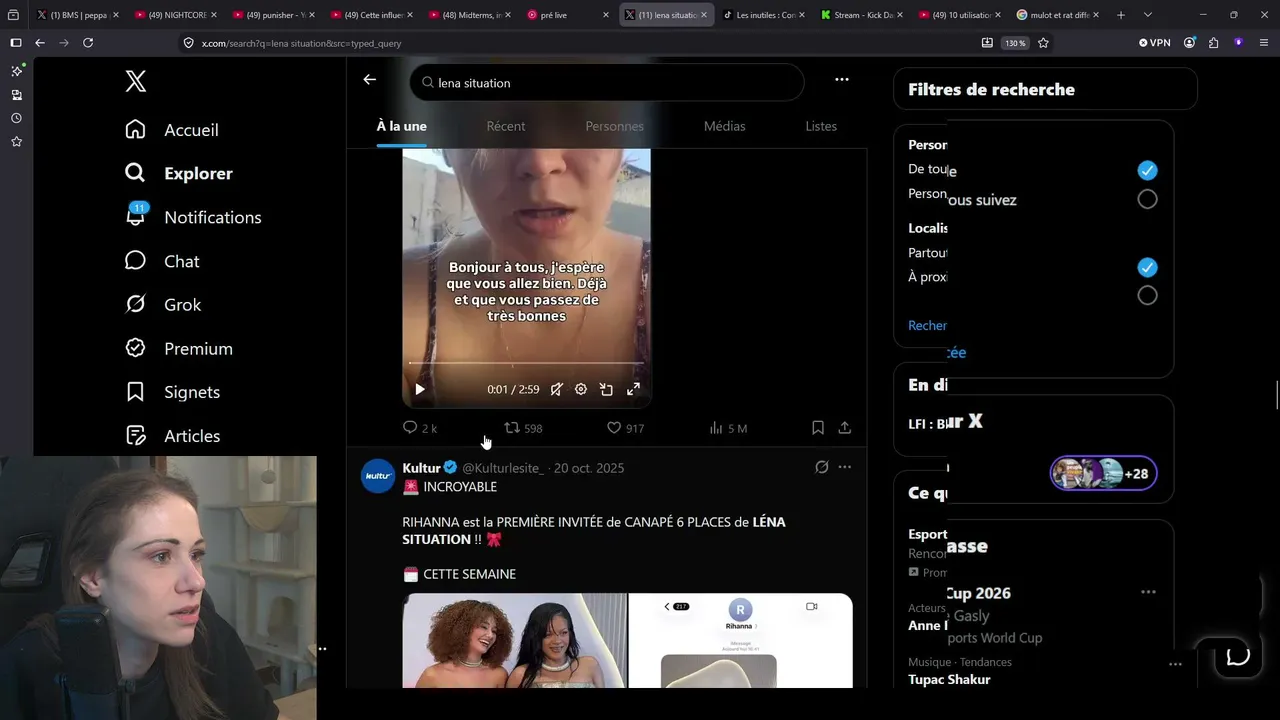The image size is (1280, 720).
Task: Reload the current page
Action: click(88, 43)
